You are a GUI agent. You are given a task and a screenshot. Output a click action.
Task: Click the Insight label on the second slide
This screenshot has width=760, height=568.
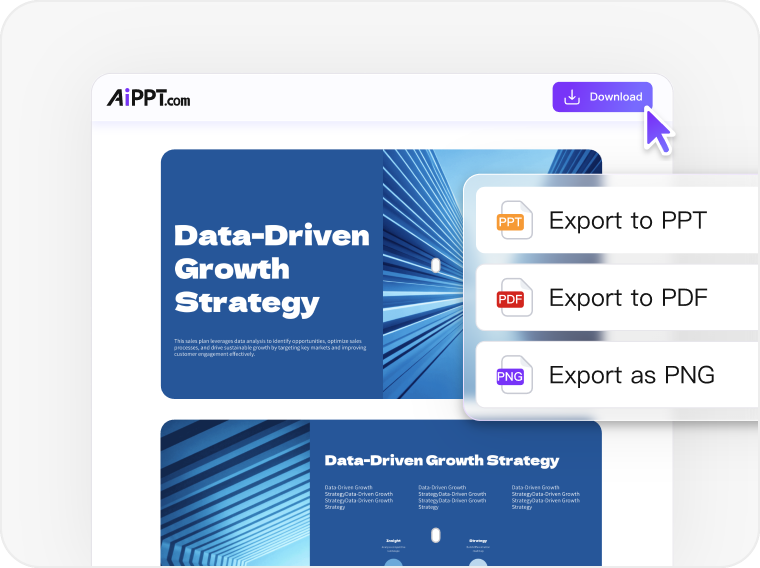pyautogui.click(x=393, y=541)
